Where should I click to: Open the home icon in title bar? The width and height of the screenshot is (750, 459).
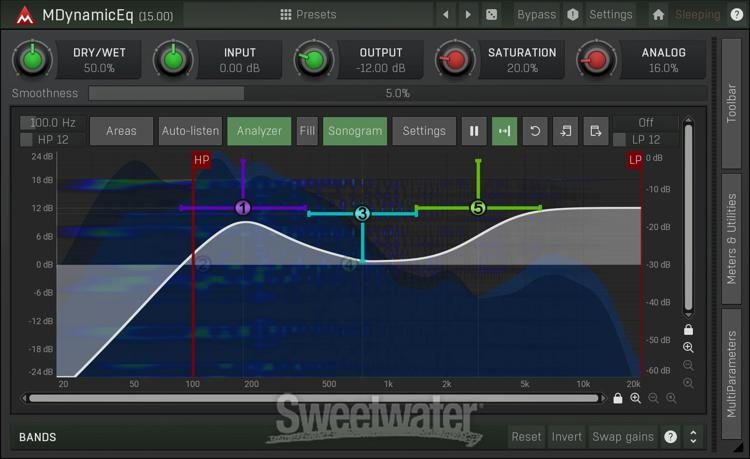click(x=658, y=15)
